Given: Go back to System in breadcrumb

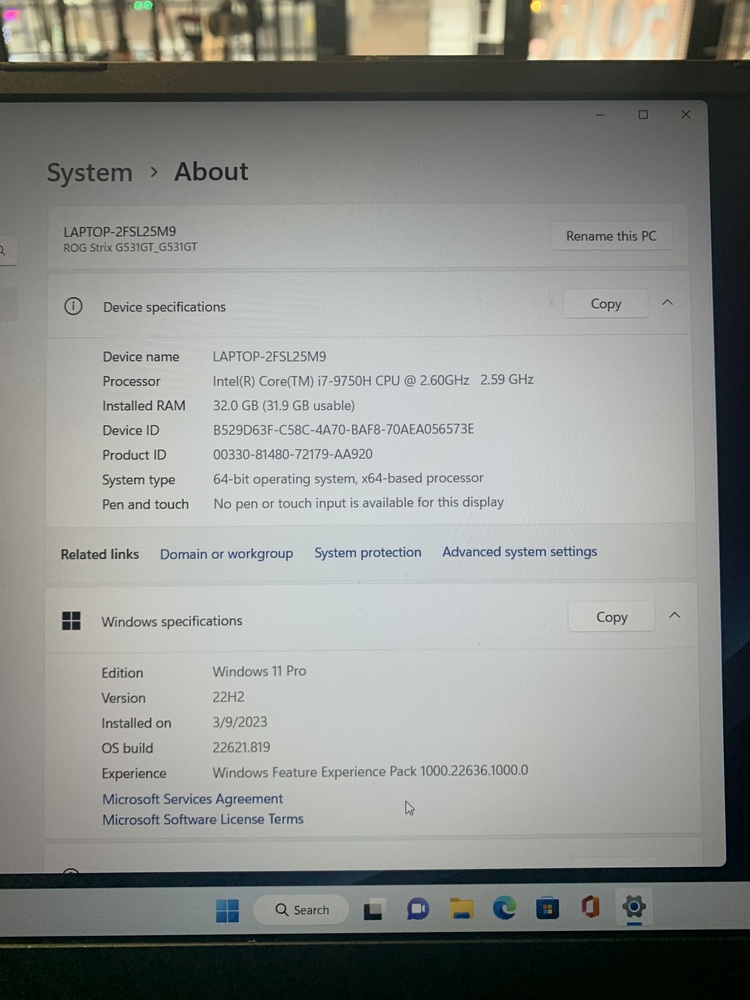Looking at the screenshot, I should [x=89, y=173].
